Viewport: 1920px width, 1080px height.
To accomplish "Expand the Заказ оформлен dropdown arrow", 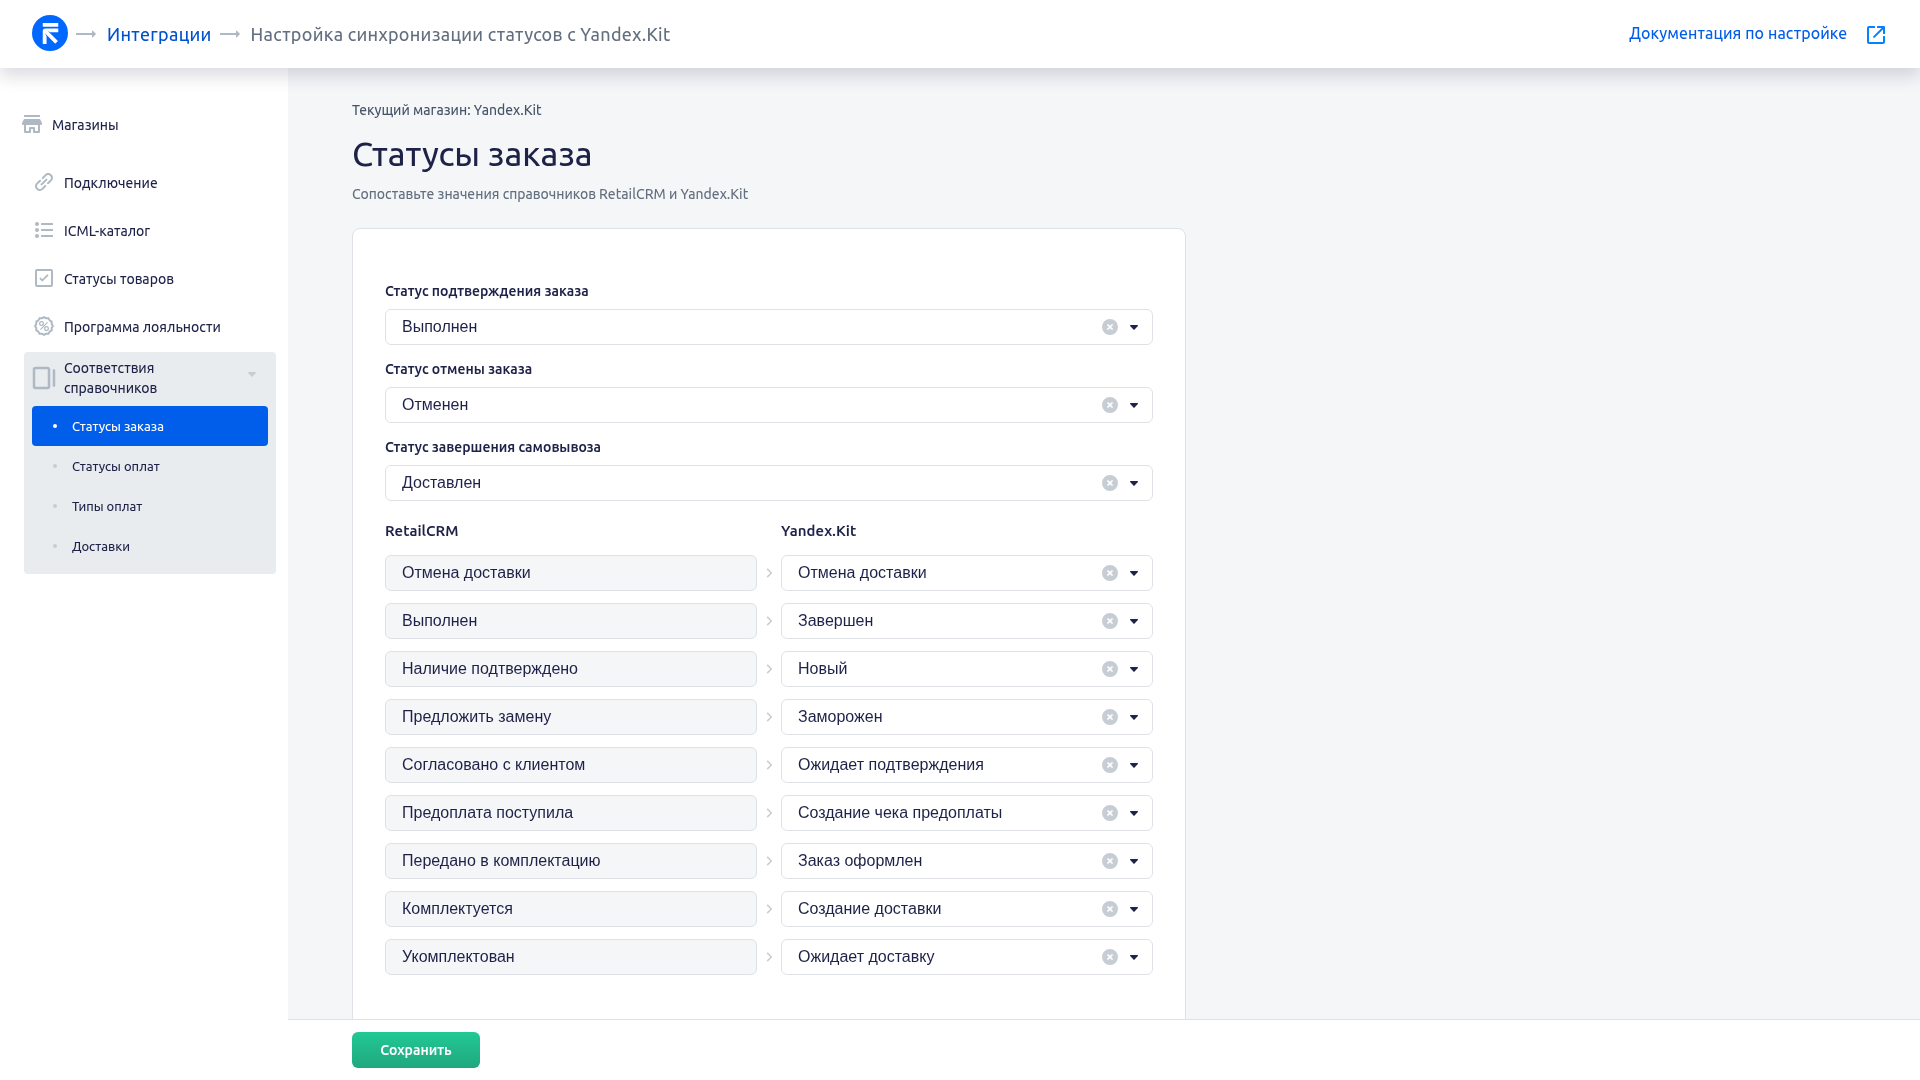I will 1134,861.
